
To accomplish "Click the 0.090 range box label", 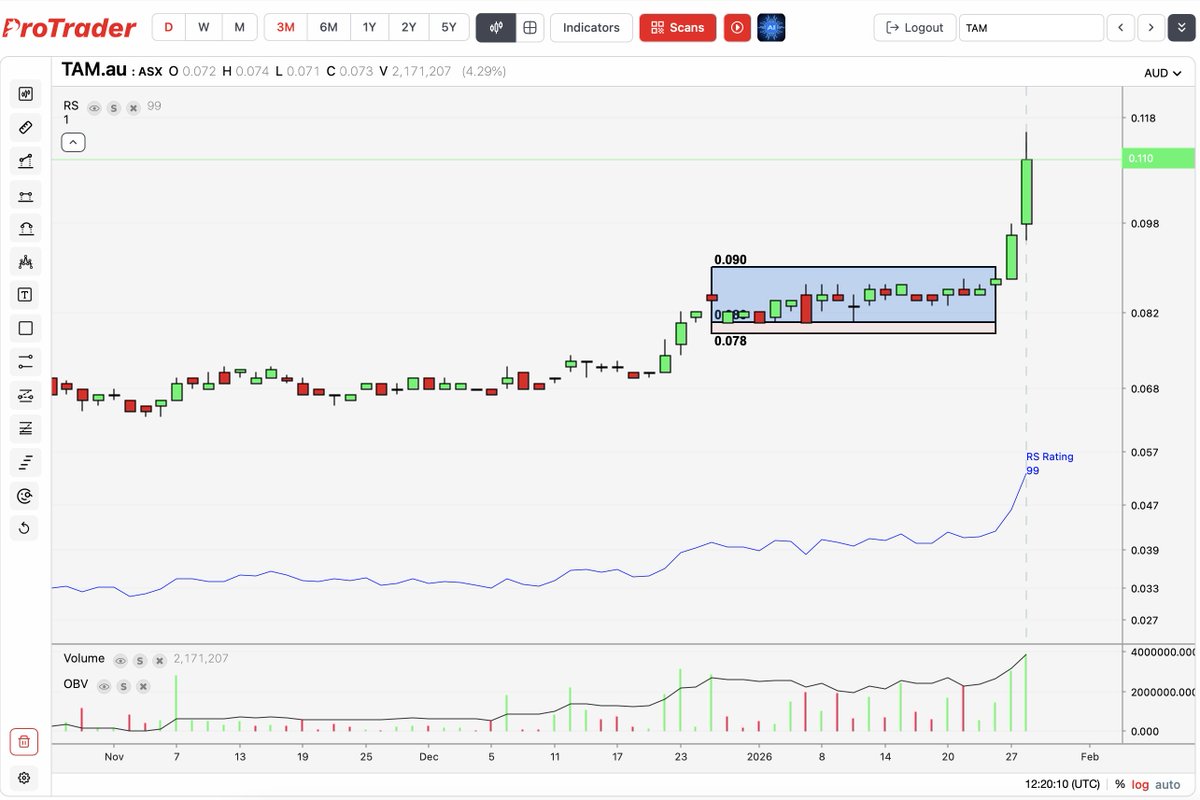I will click(729, 260).
